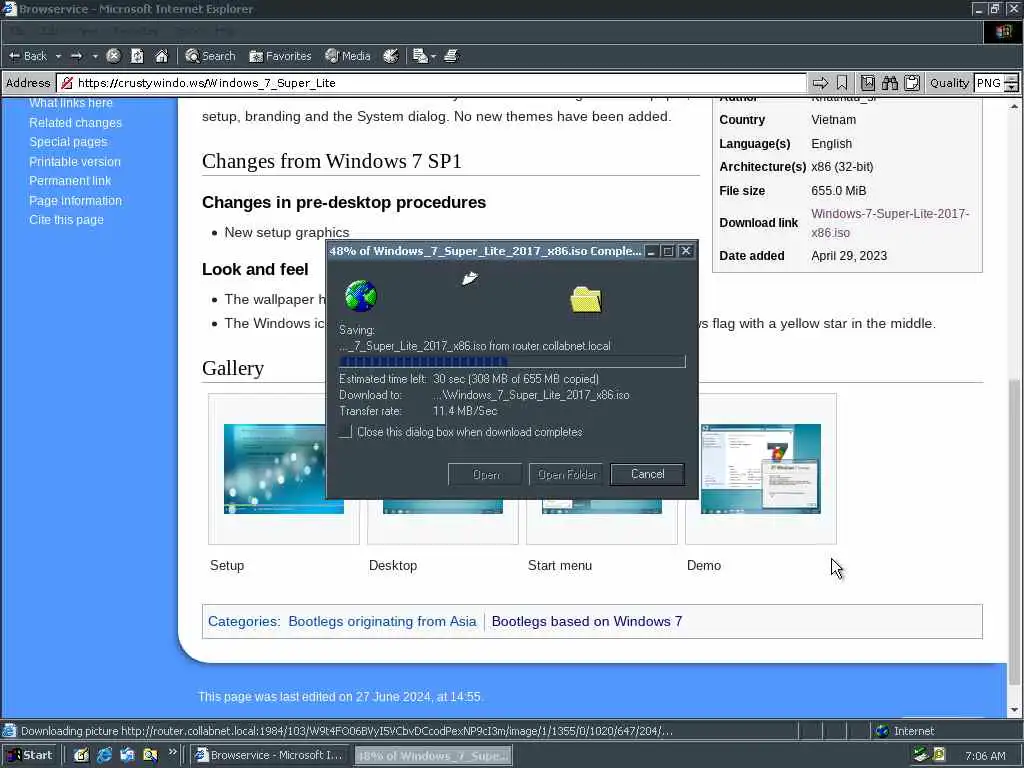Refresh the page with the Refresh icon

point(137,56)
